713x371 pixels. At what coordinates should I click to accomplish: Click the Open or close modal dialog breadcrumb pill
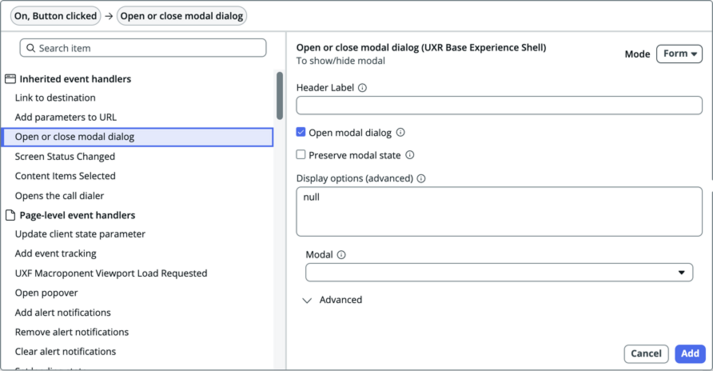[x=182, y=16]
